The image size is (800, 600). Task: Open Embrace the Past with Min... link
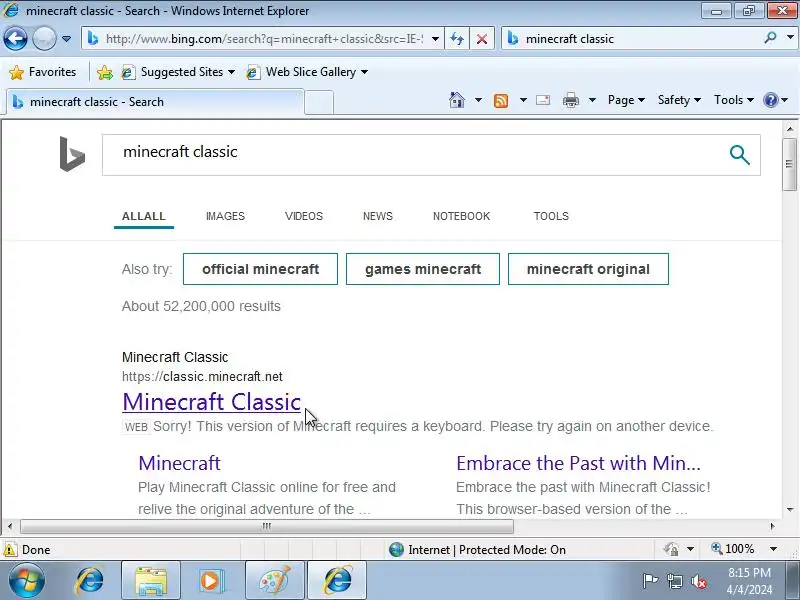click(x=579, y=463)
